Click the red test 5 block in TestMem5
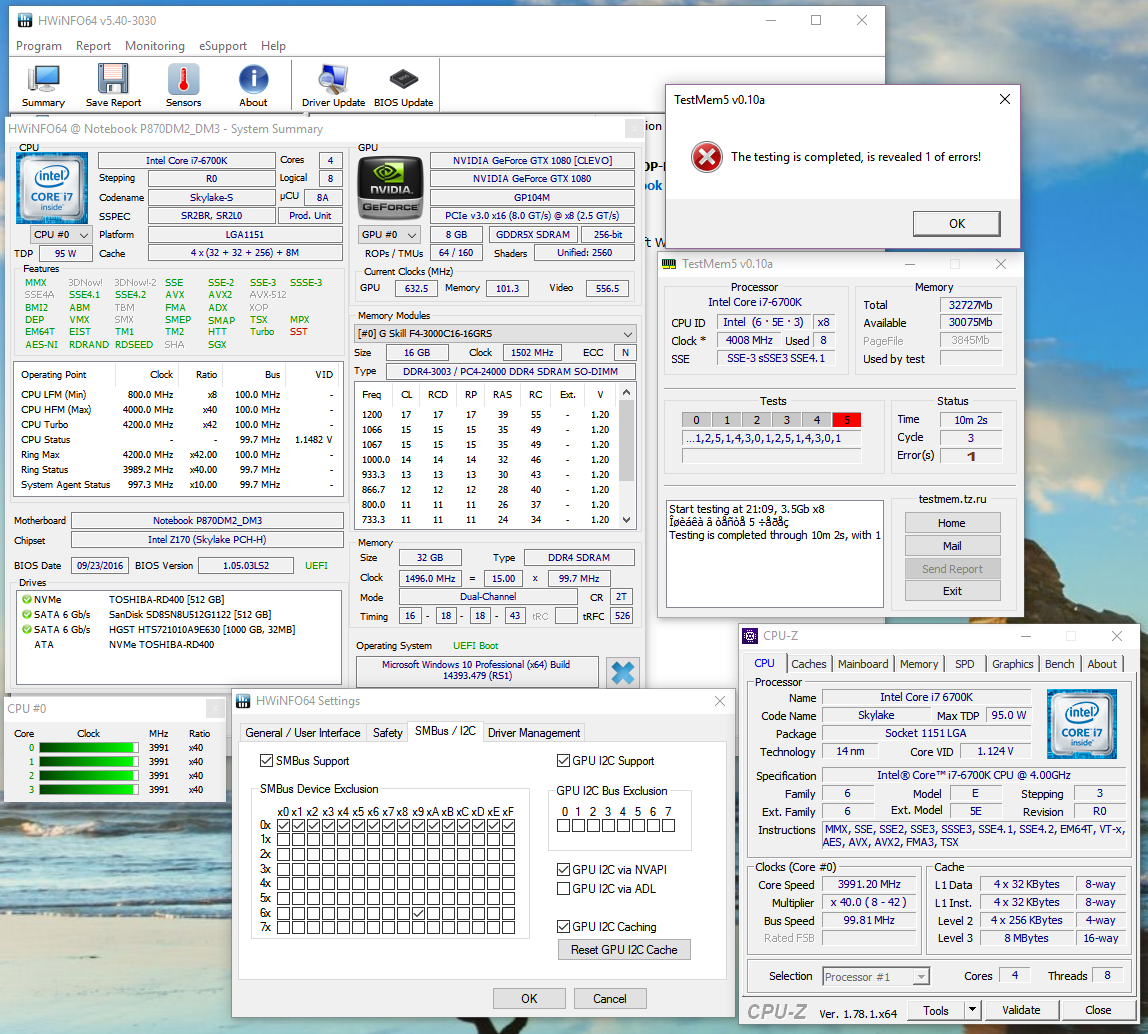The image size is (1148, 1034). 846,420
